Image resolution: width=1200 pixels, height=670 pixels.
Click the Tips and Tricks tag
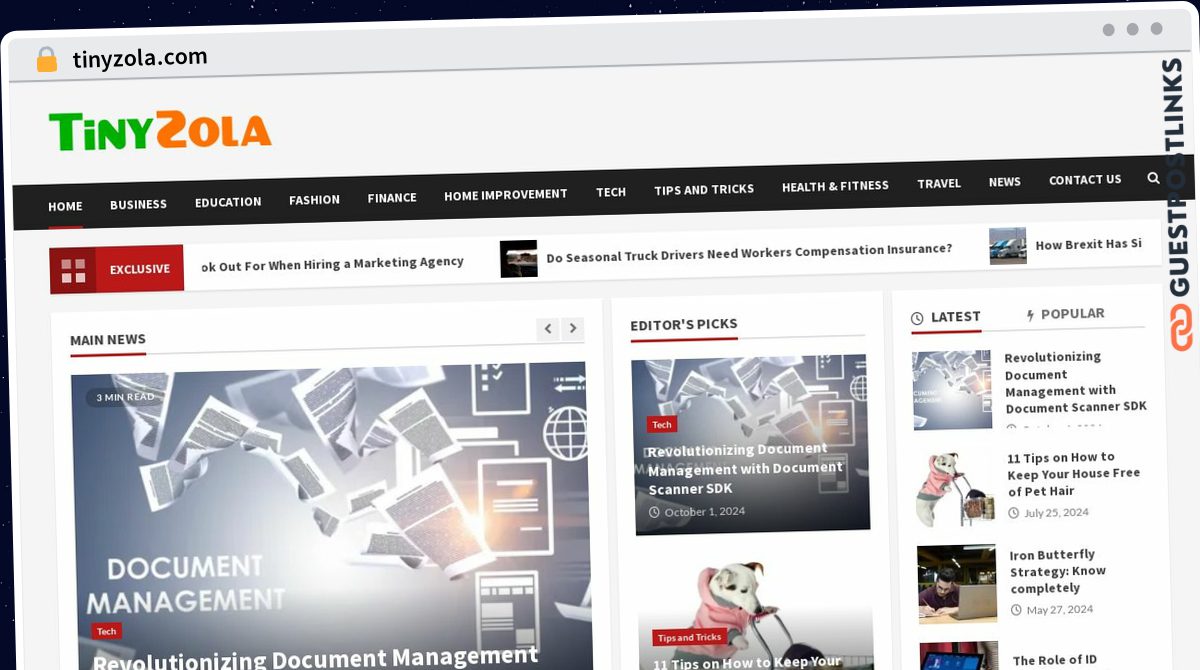pyautogui.click(x=689, y=637)
